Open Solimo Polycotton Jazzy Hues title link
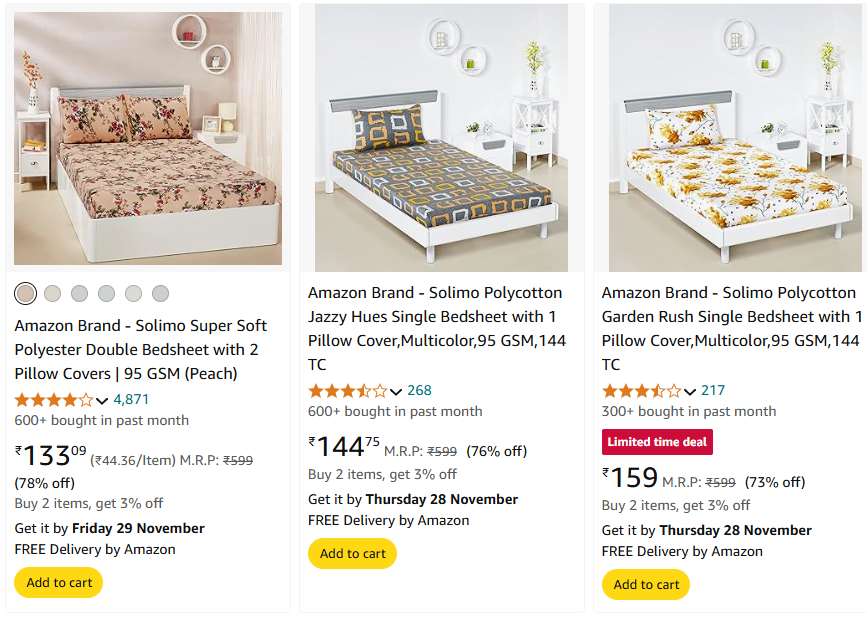 click(437, 328)
